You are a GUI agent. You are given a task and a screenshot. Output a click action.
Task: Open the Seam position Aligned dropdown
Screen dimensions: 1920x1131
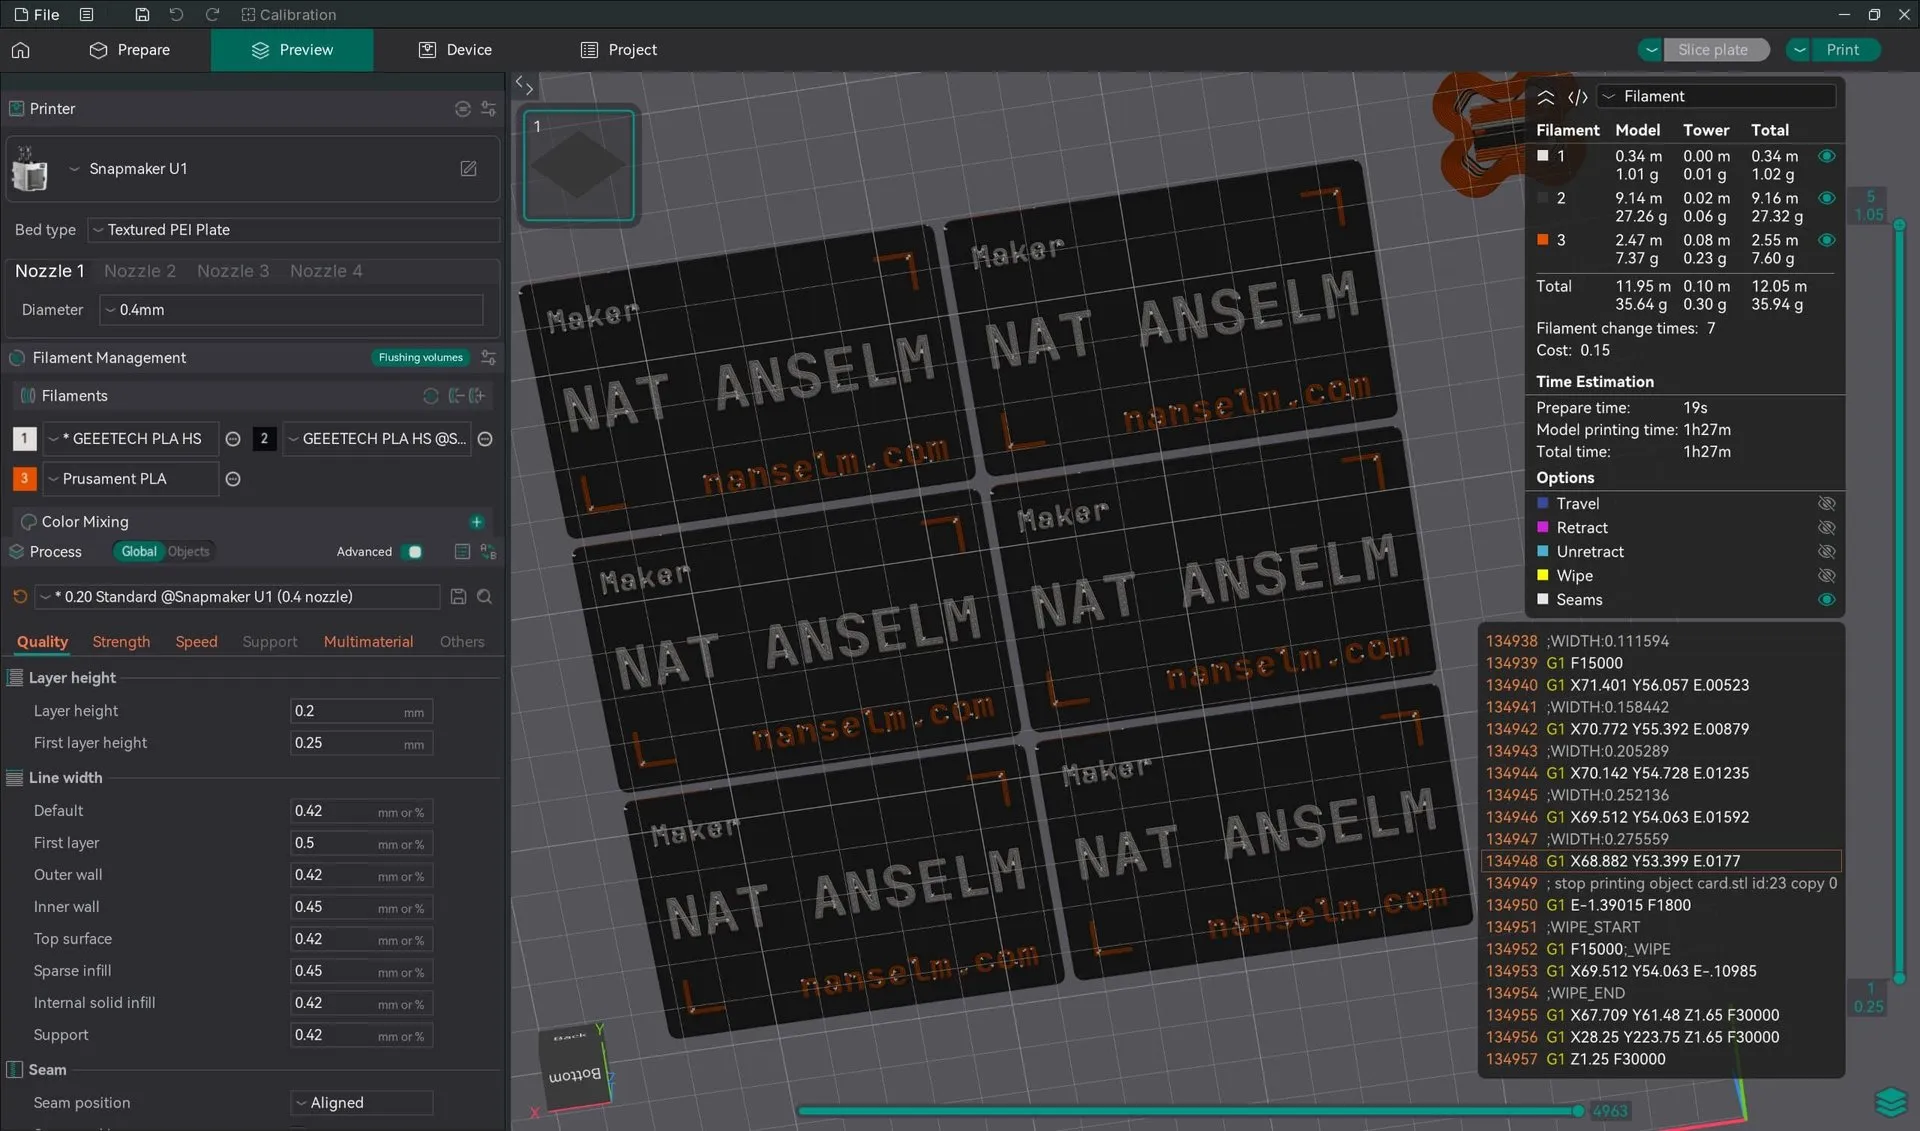click(361, 1103)
